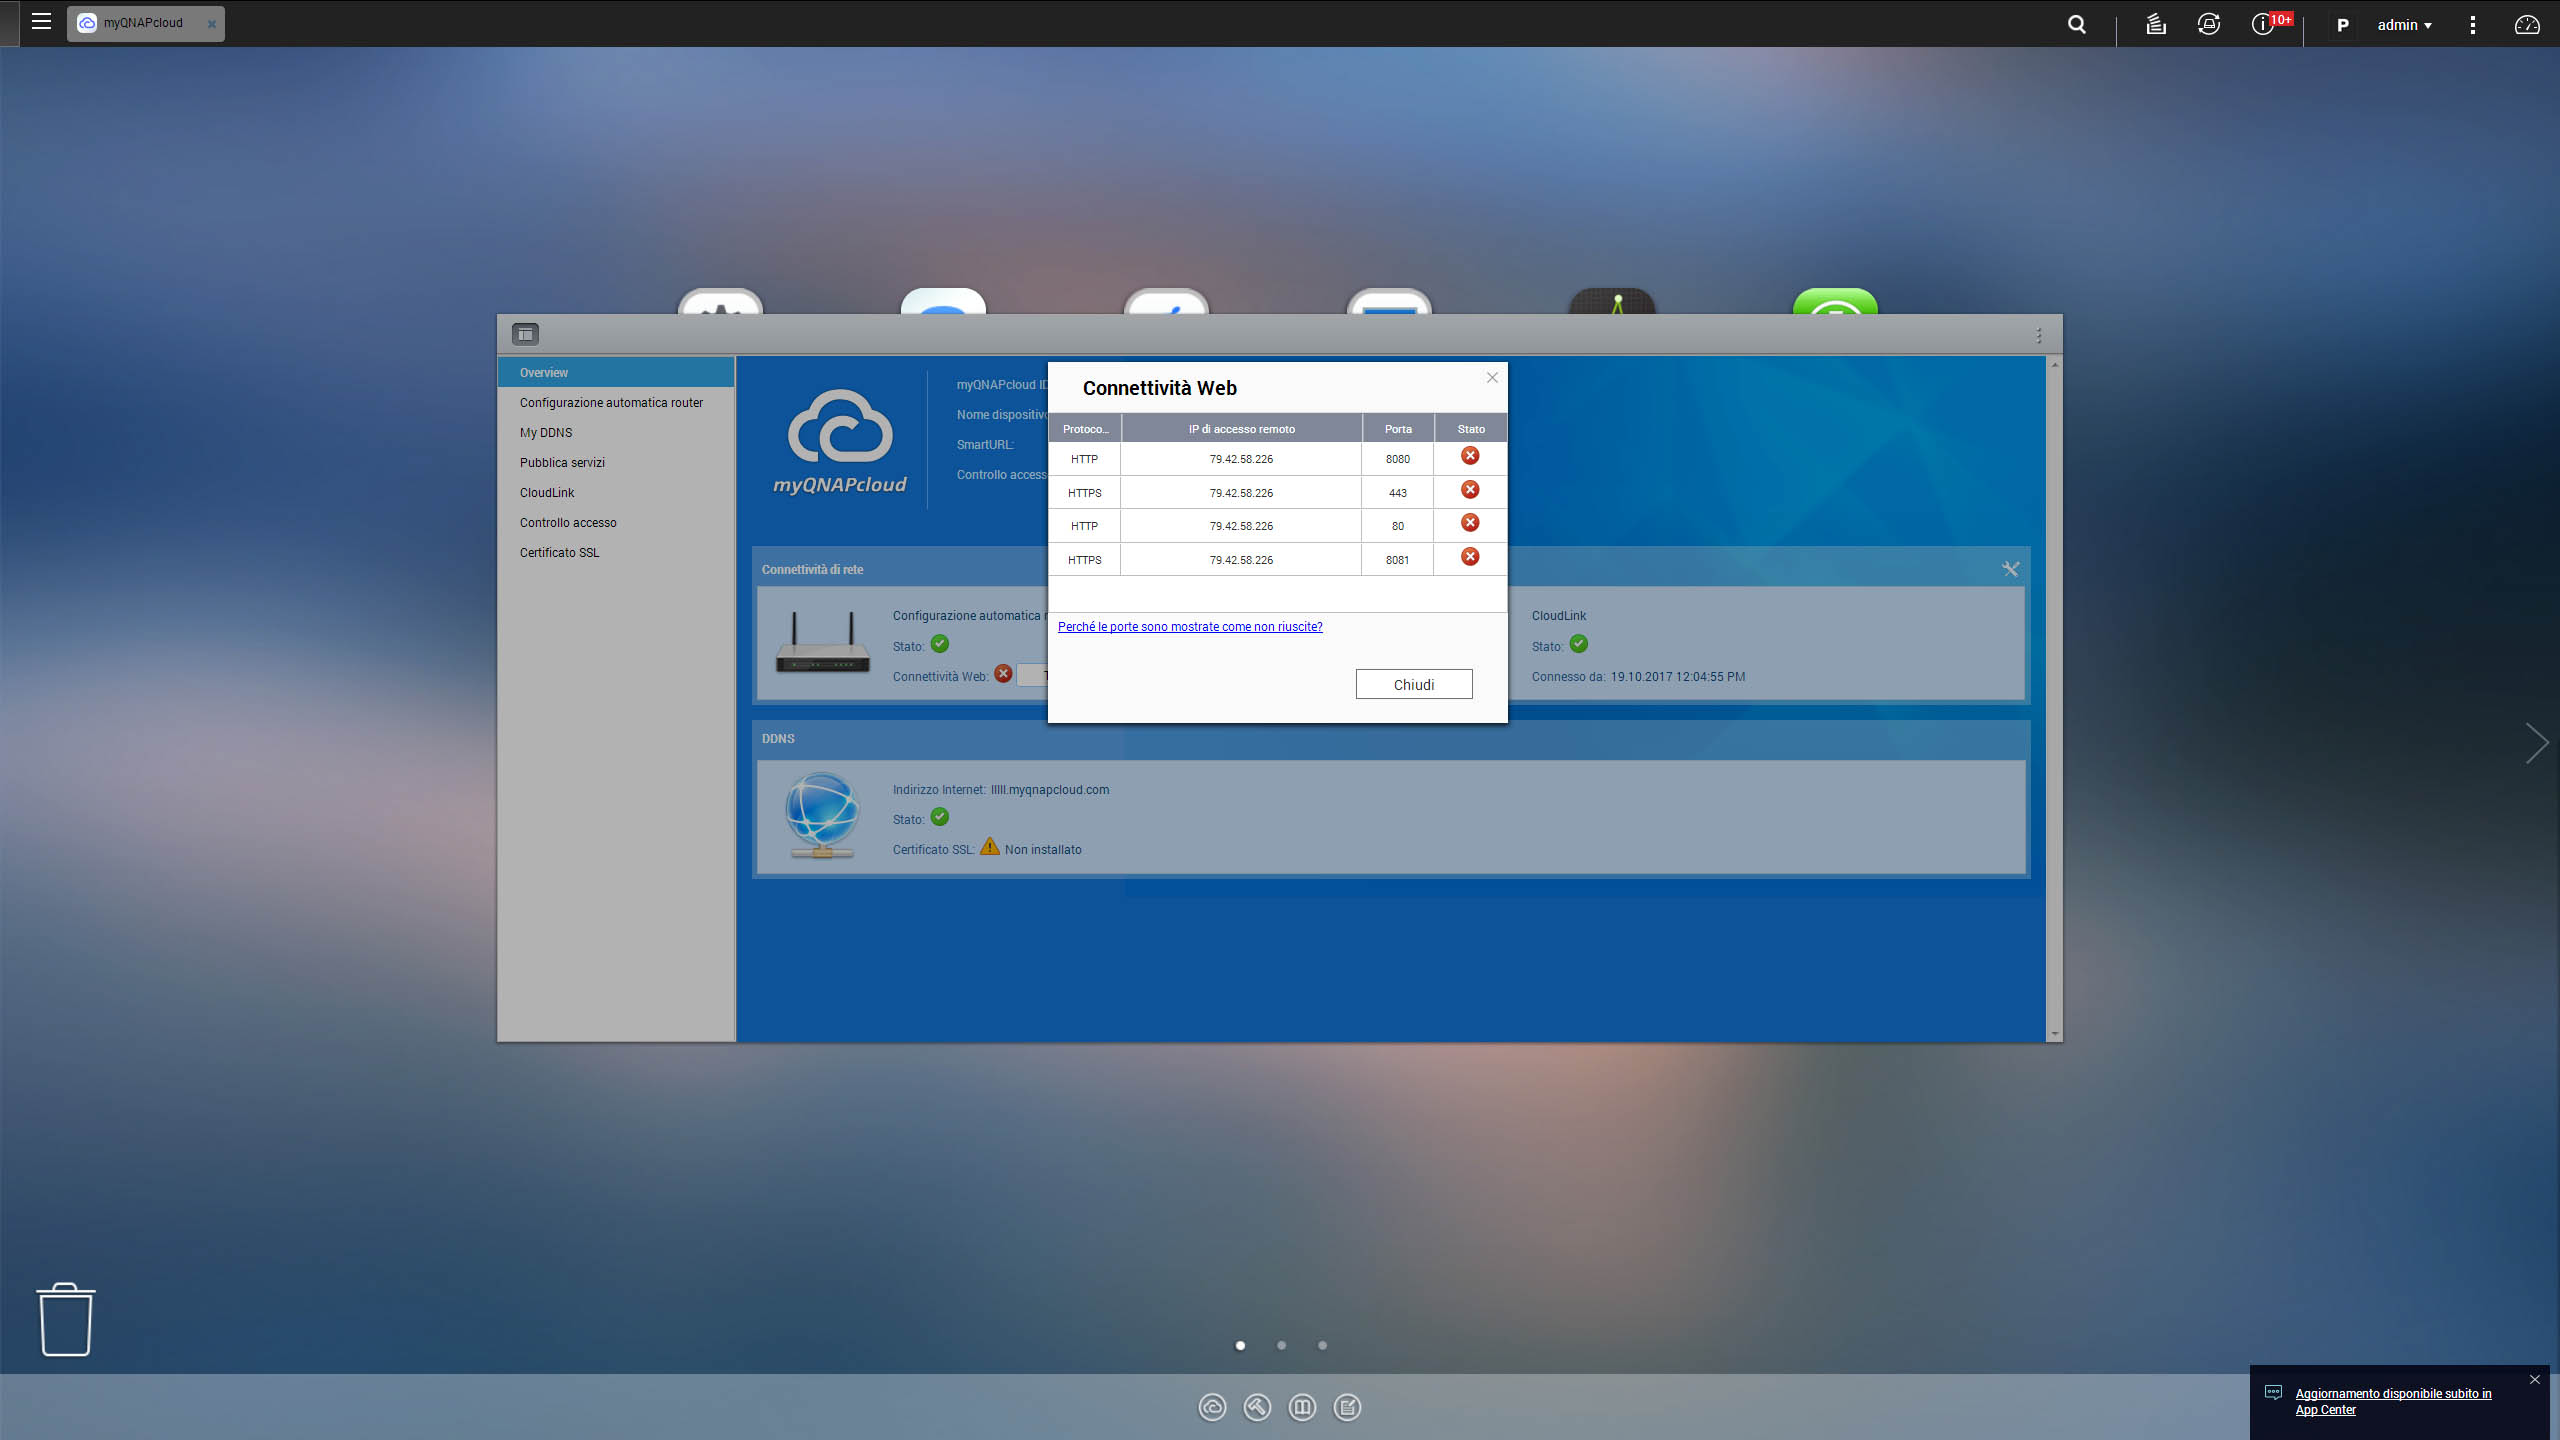Click the search magnifier icon

coord(2077,25)
